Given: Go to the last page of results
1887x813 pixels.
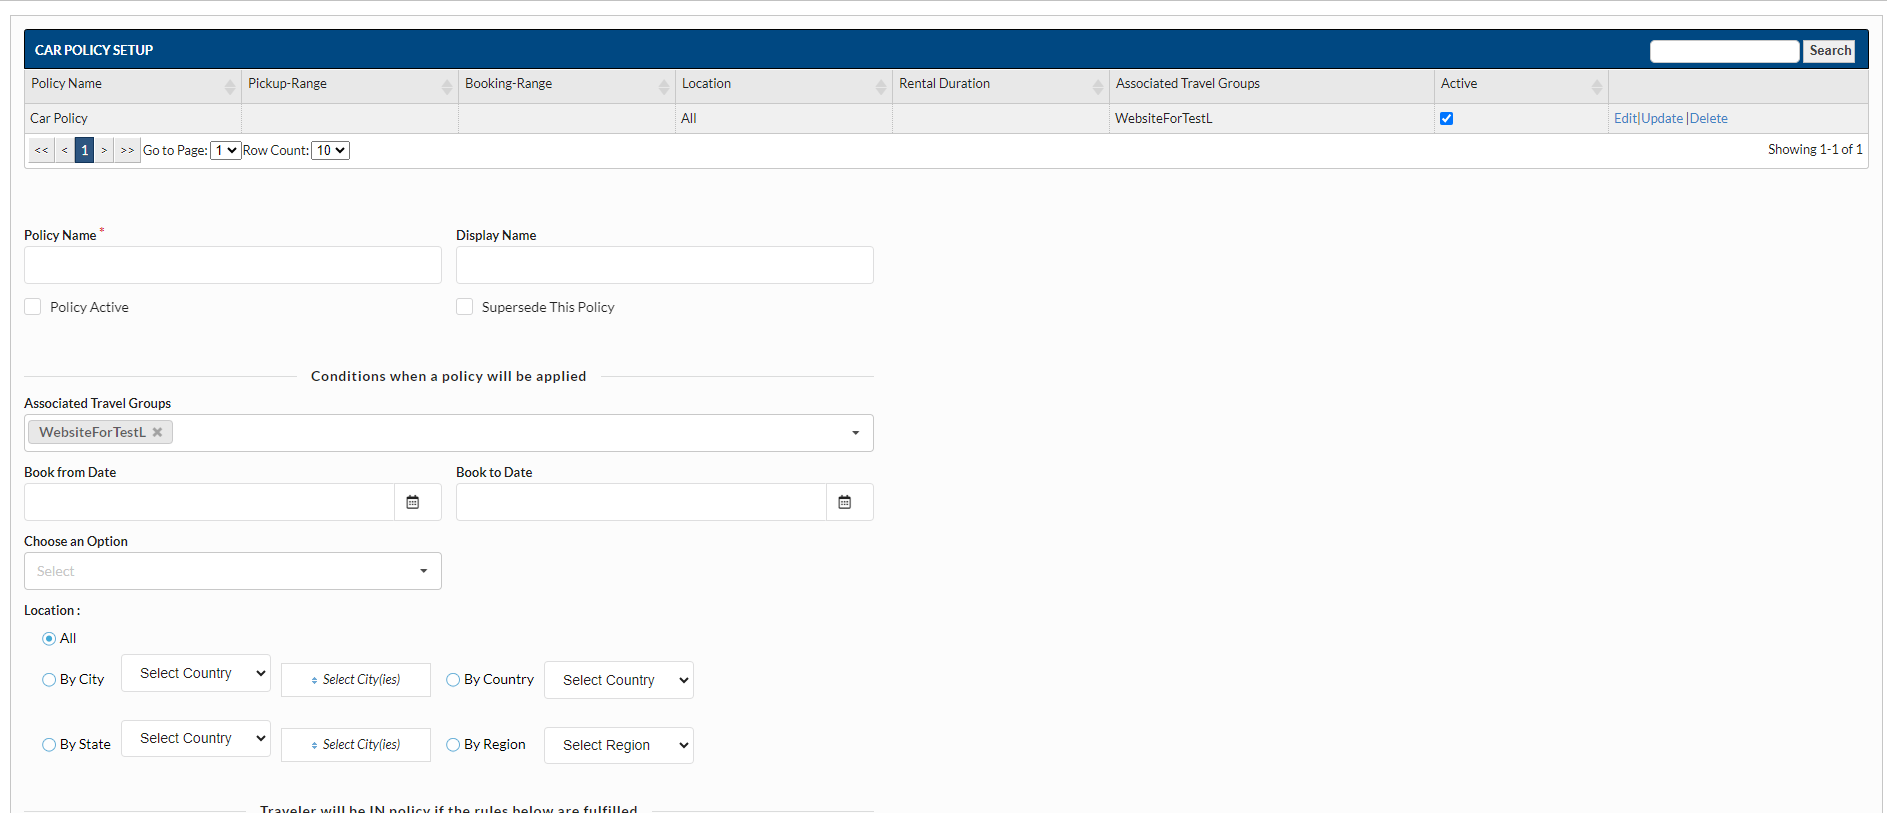Looking at the screenshot, I should [x=127, y=150].
